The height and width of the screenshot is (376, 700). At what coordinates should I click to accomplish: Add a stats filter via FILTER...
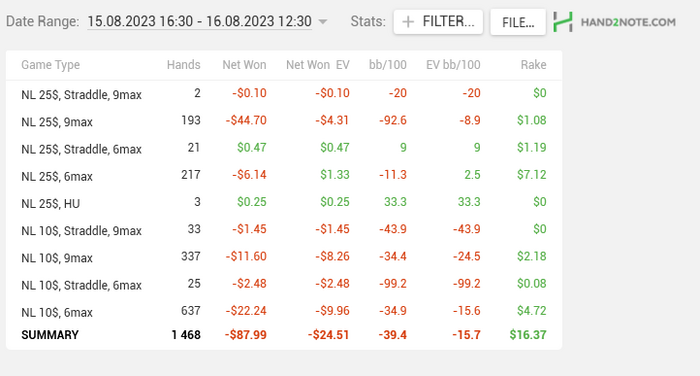[x=438, y=22]
